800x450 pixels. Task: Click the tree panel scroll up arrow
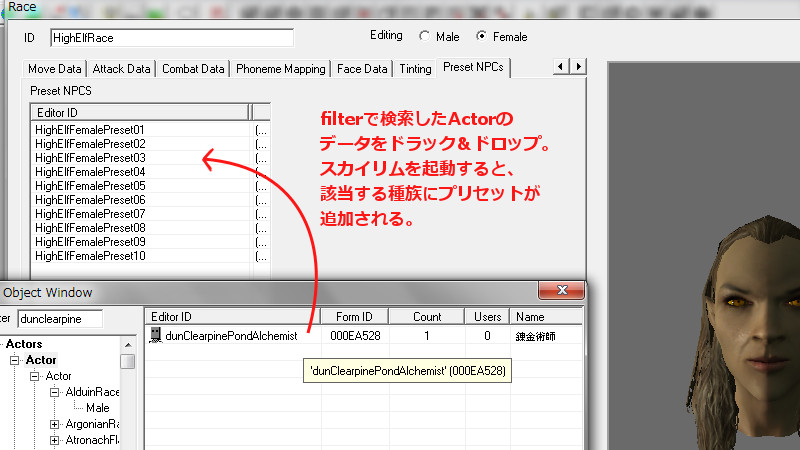pyautogui.click(x=128, y=345)
